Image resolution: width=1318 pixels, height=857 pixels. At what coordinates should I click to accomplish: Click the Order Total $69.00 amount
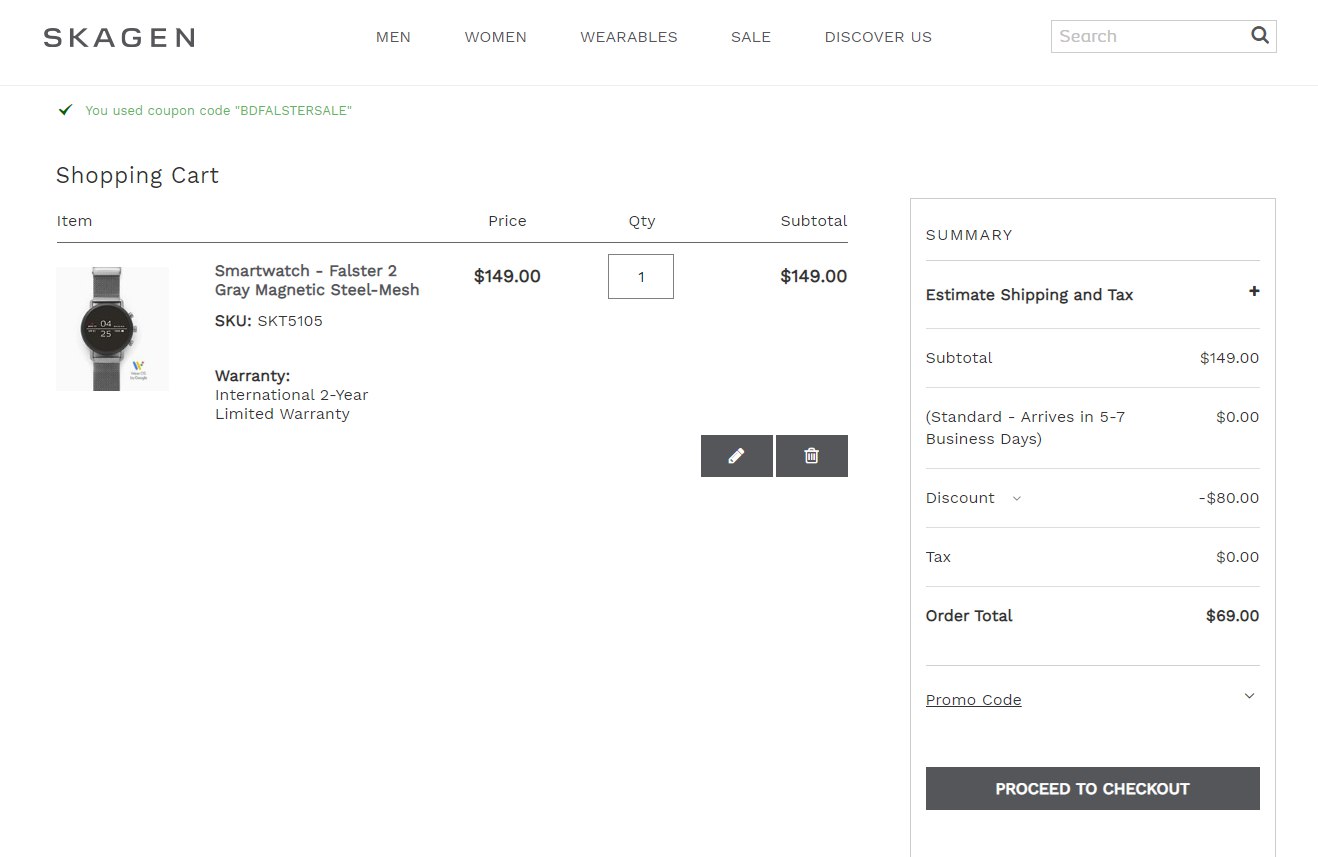pyautogui.click(x=1232, y=616)
